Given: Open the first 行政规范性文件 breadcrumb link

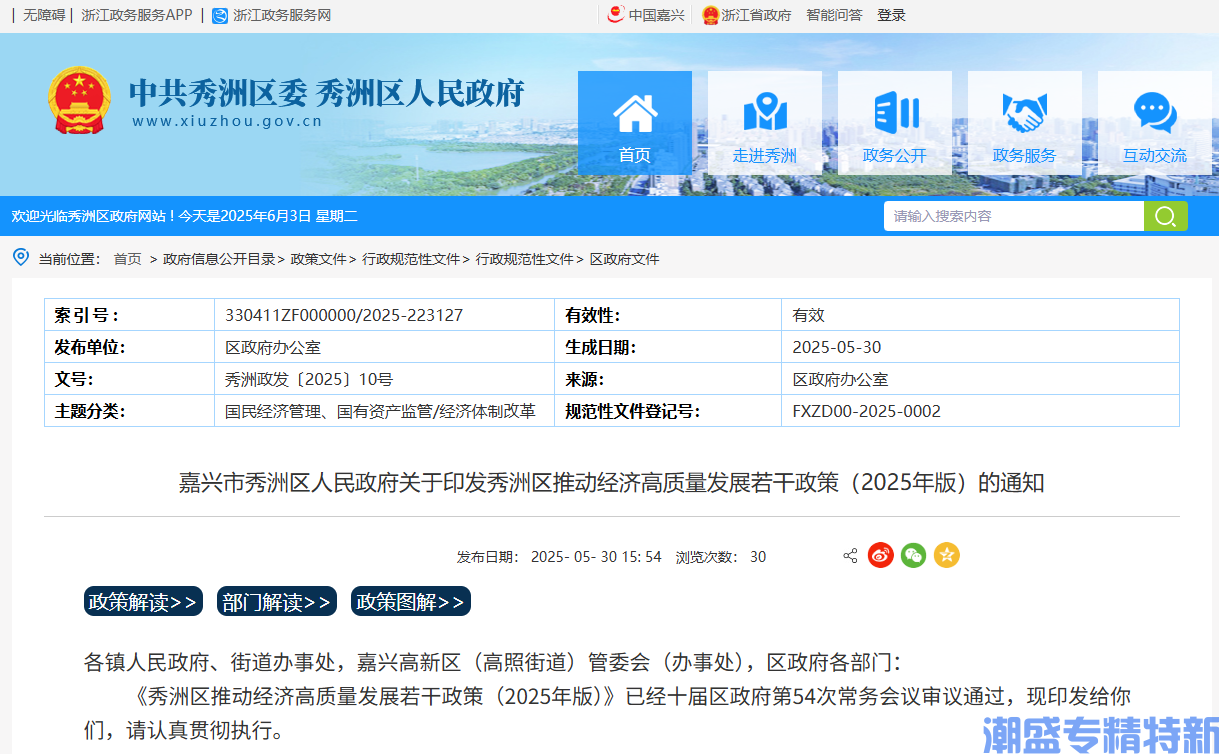Looking at the screenshot, I should tap(411, 259).
